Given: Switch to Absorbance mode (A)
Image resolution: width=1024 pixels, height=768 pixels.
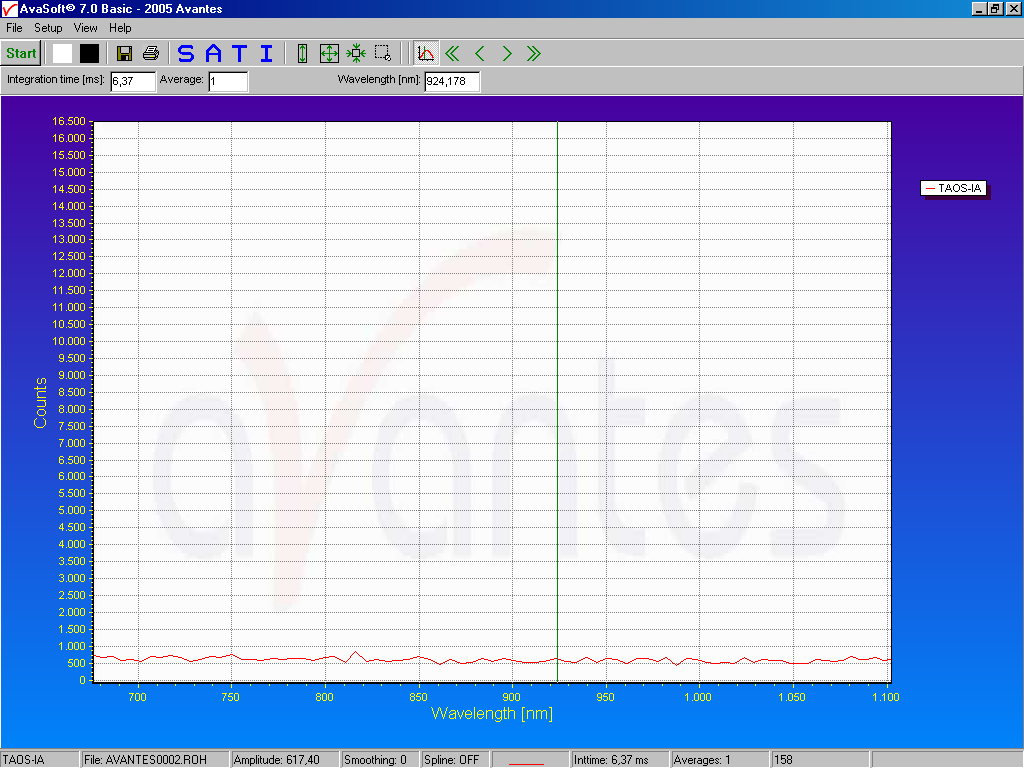Looking at the screenshot, I should click(214, 54).
